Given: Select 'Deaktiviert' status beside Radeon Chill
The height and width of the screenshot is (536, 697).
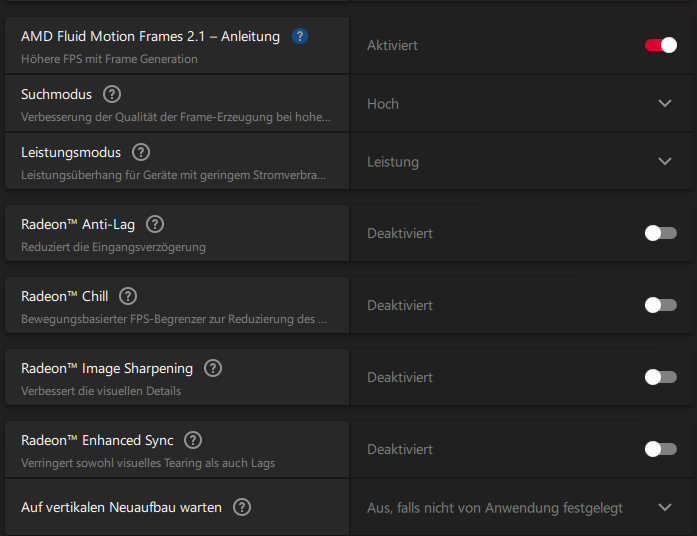Looking at the screenshot, I should [400, 305].
